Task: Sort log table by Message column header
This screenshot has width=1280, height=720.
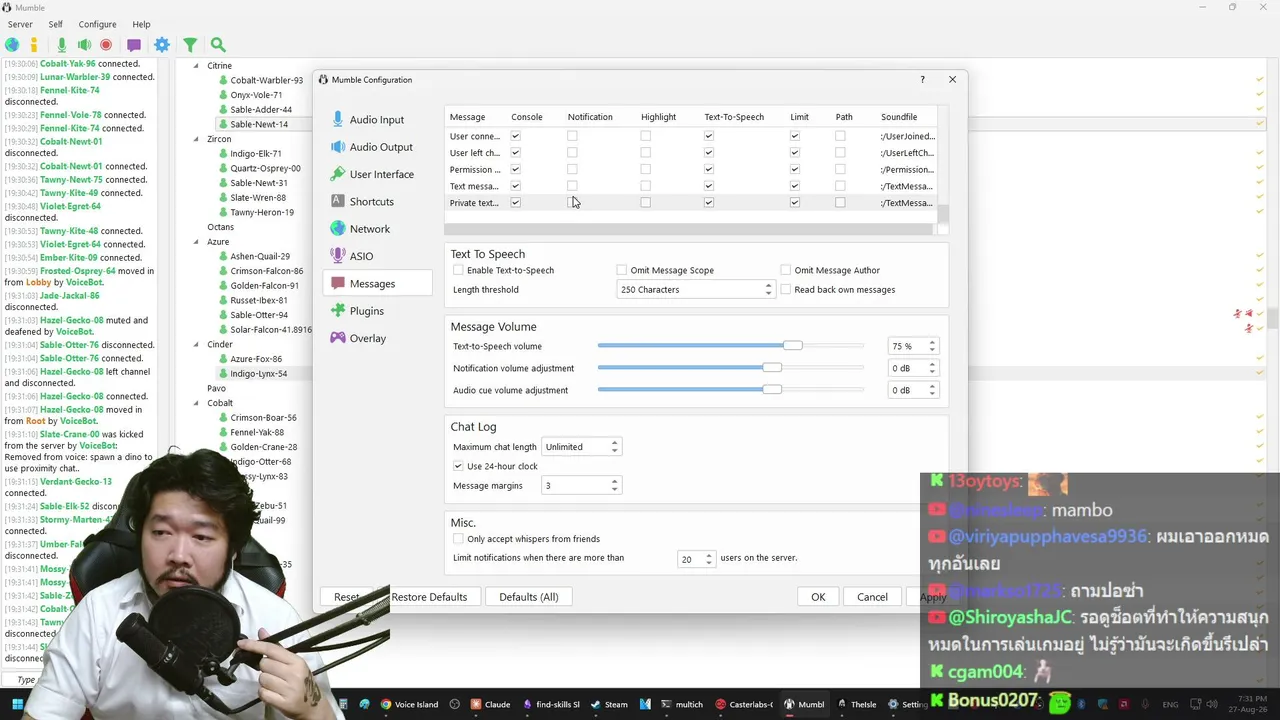Action: [468, 117]
